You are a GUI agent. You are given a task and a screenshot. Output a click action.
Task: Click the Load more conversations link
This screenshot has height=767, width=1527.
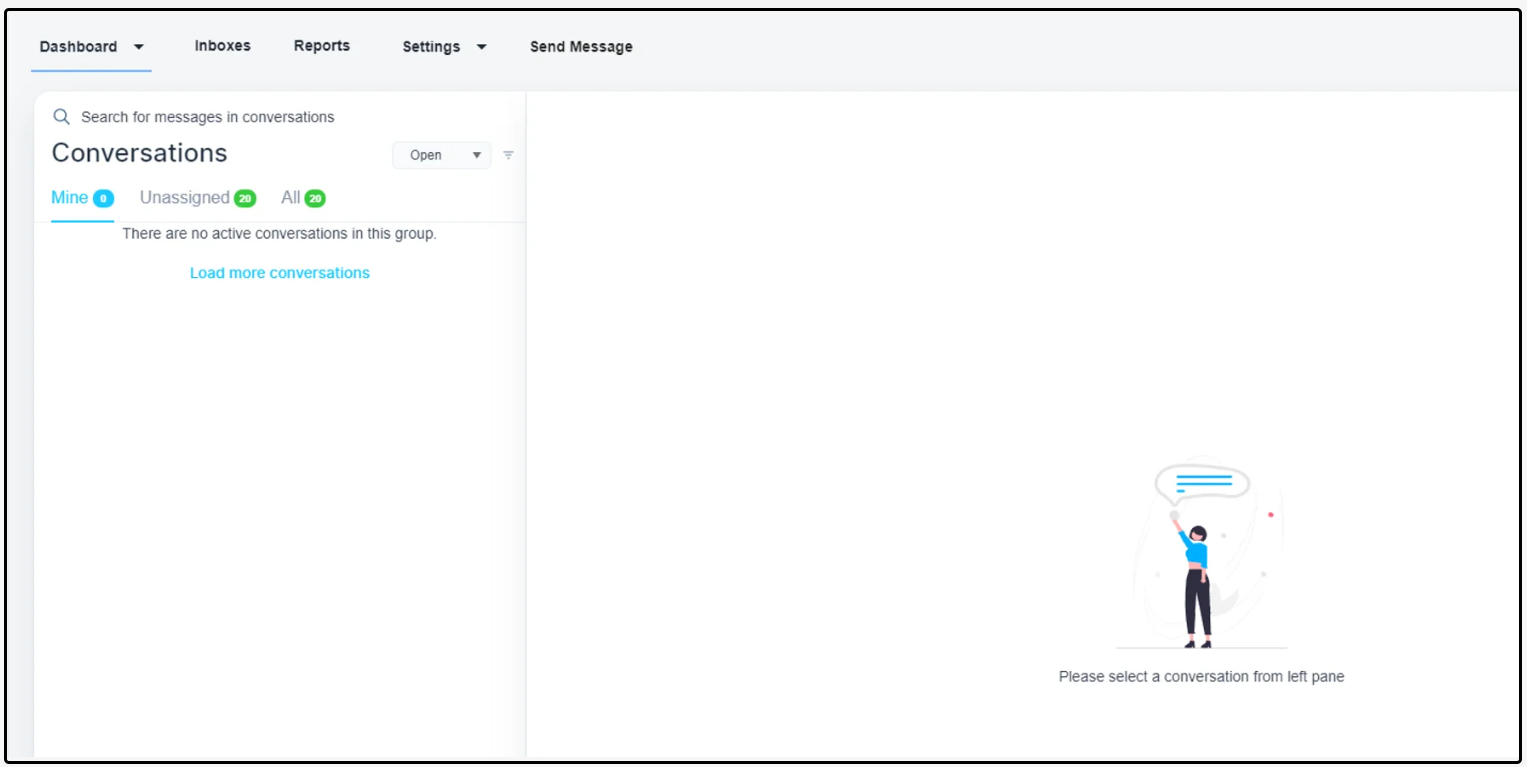coord(279,273)
